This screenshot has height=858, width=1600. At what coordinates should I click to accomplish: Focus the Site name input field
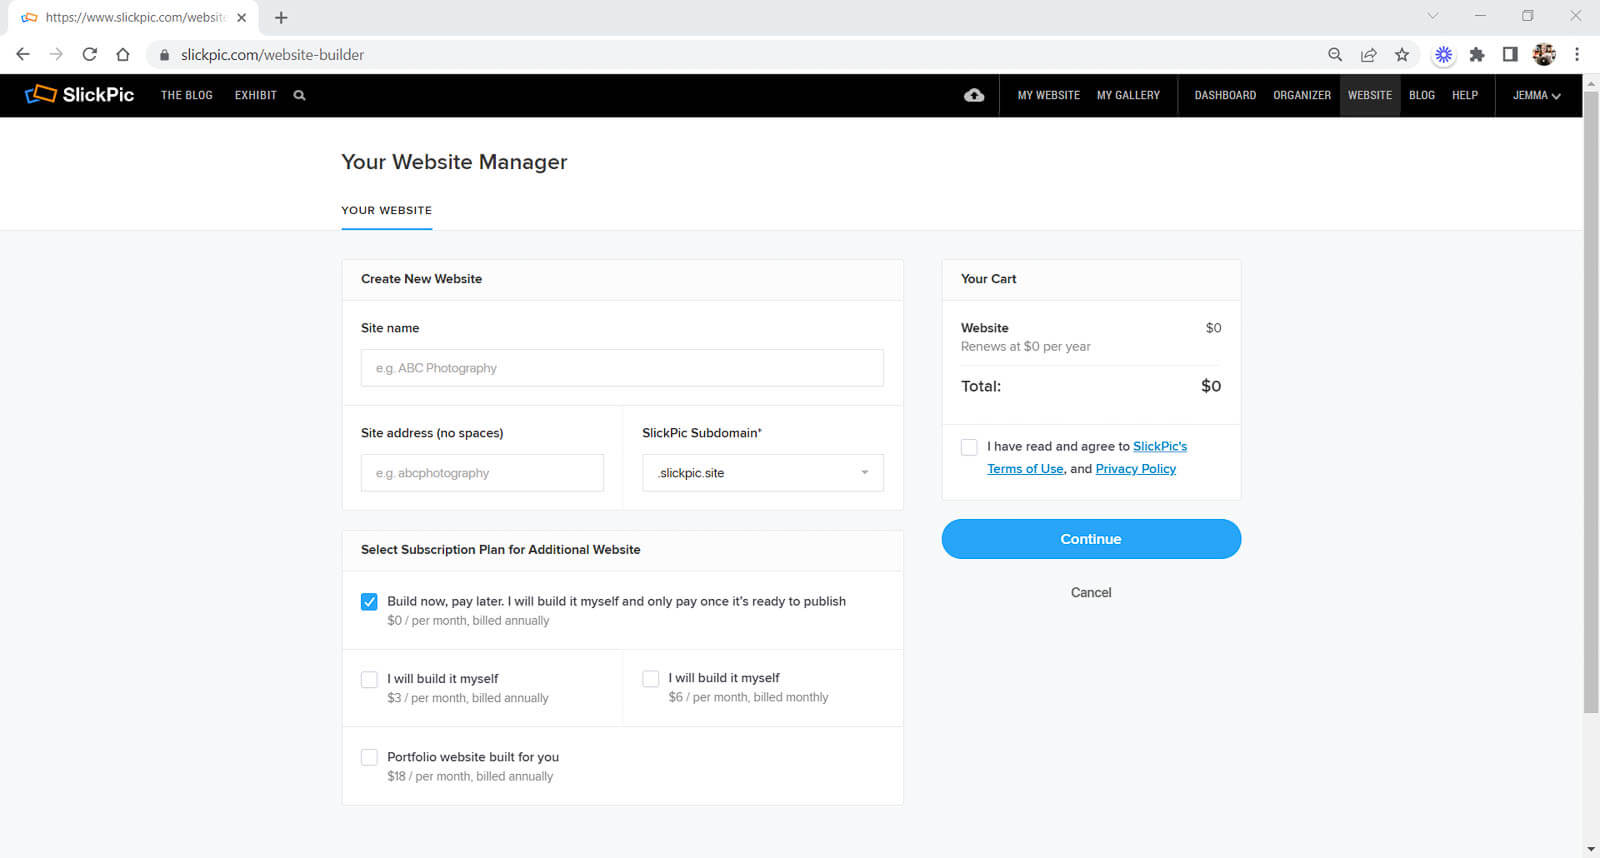coord(622,368)
